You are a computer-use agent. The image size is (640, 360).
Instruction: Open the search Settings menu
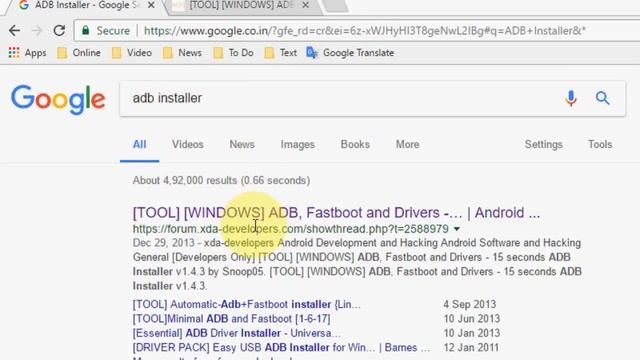tap(544, 144)
